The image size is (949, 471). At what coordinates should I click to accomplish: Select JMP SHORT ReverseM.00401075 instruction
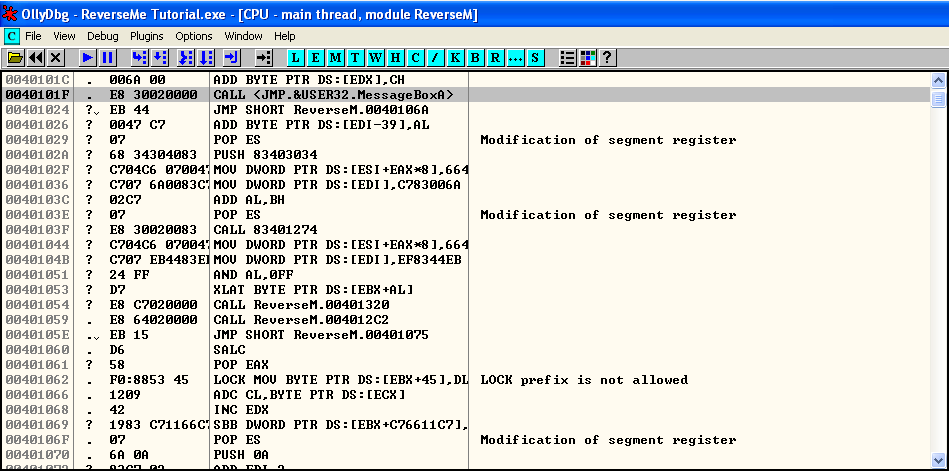pos(321,335)
